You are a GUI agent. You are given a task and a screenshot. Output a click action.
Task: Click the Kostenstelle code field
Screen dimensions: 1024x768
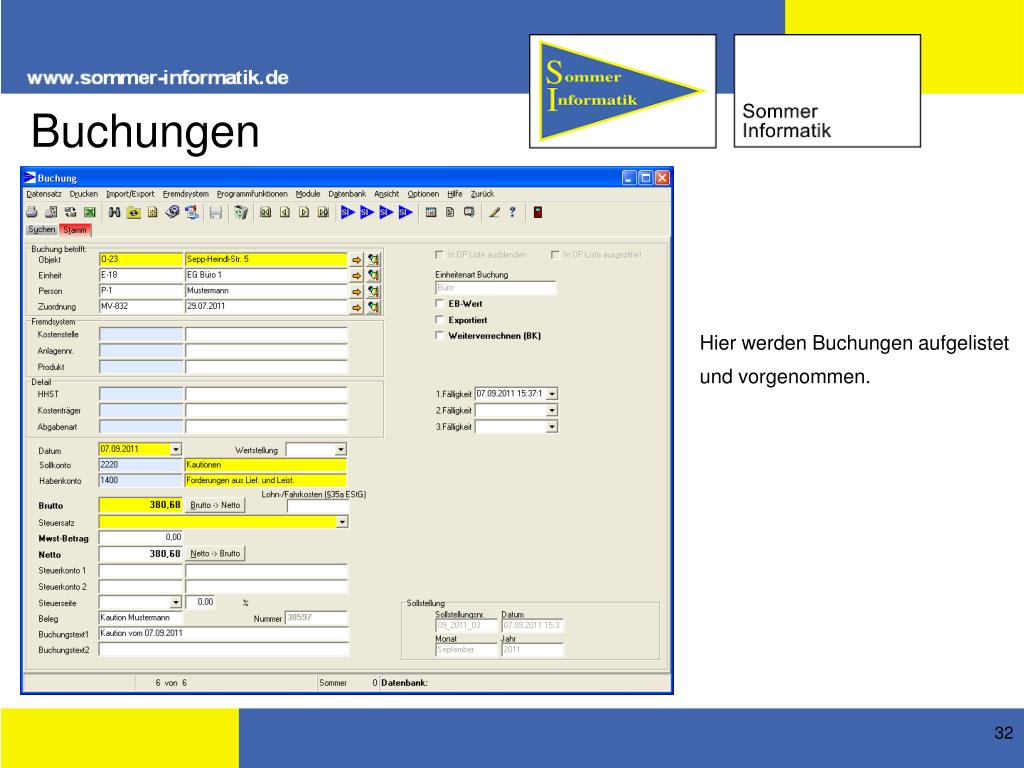140,334
